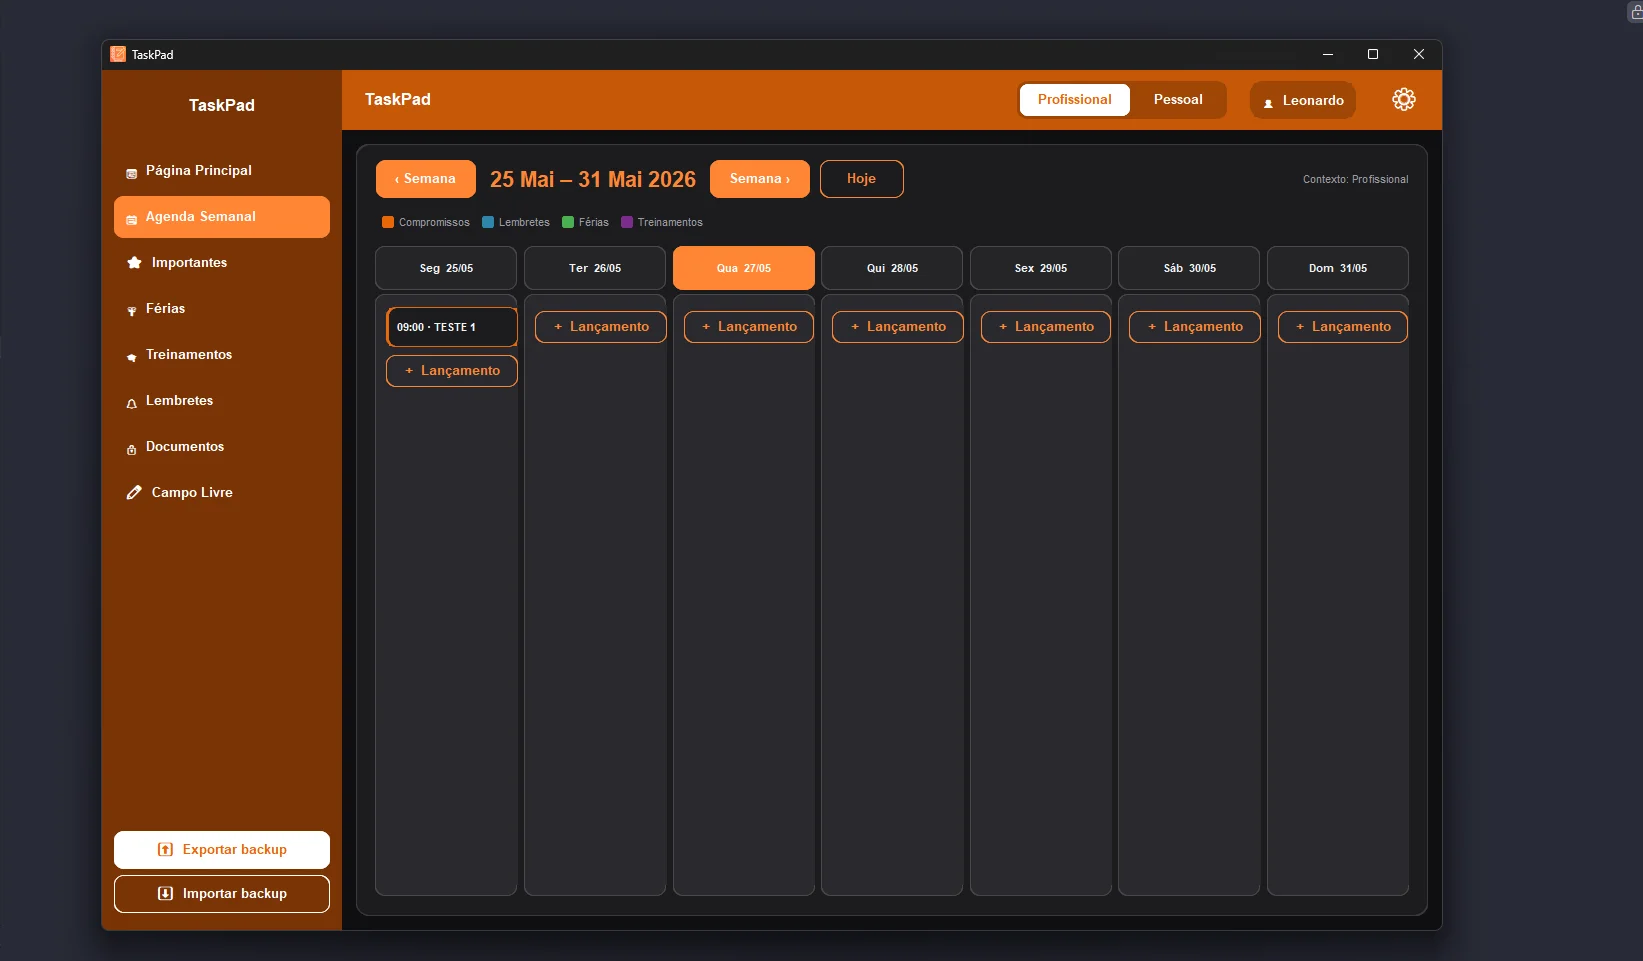1643x961 pixels.
Task: Maximize the TaskPad window
Action: (1373, 54)
